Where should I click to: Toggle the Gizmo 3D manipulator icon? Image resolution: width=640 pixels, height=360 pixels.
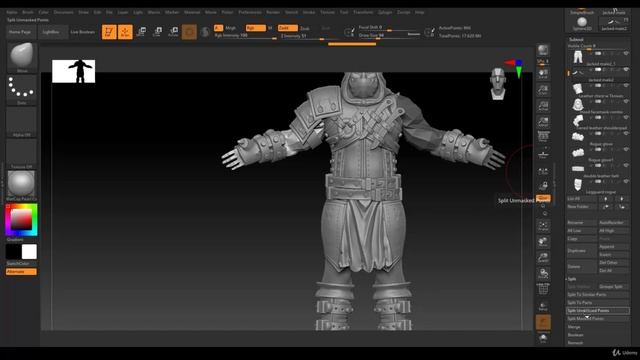189,31
